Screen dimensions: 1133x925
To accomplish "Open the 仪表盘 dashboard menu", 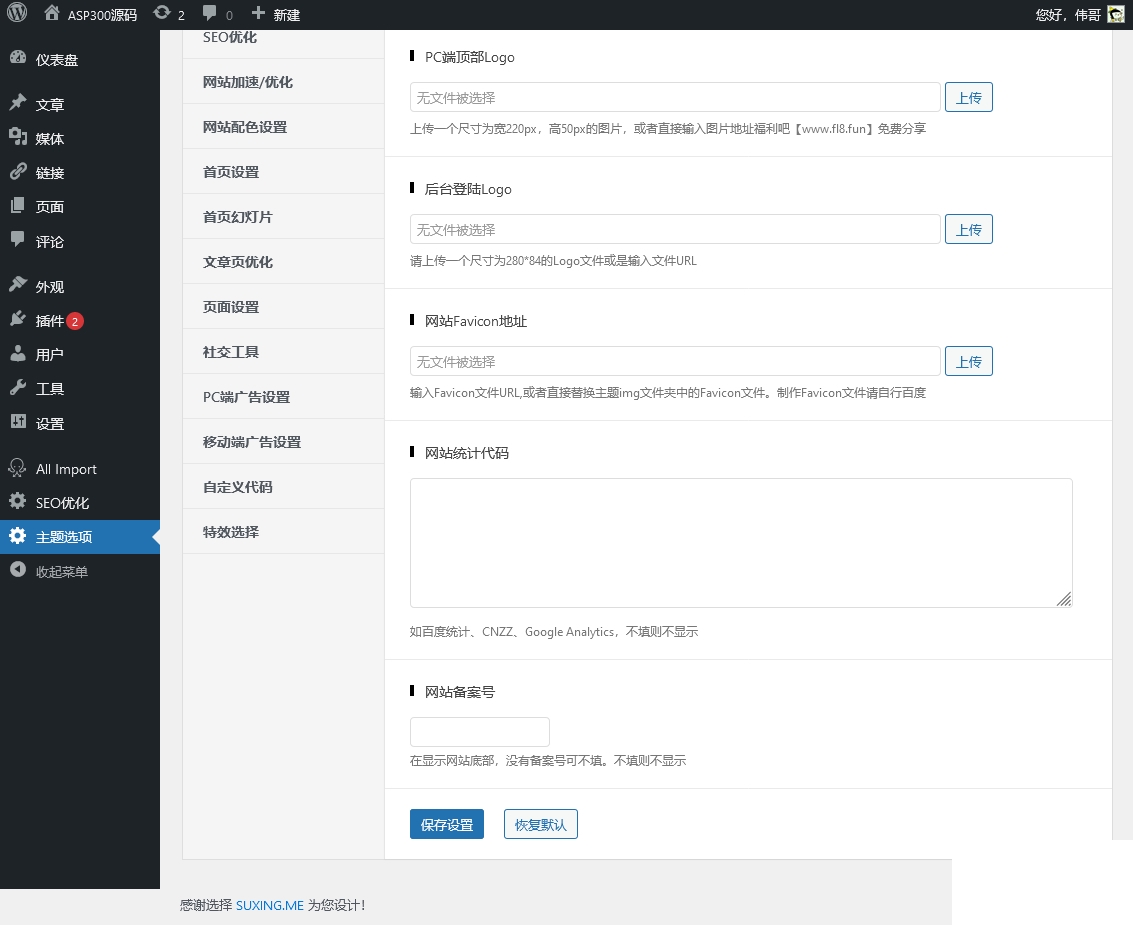I will (57, 59).
